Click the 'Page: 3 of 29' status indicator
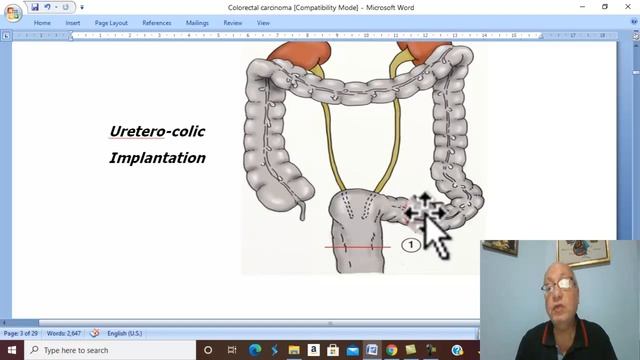The image size is (640, 360). [21, 333]
